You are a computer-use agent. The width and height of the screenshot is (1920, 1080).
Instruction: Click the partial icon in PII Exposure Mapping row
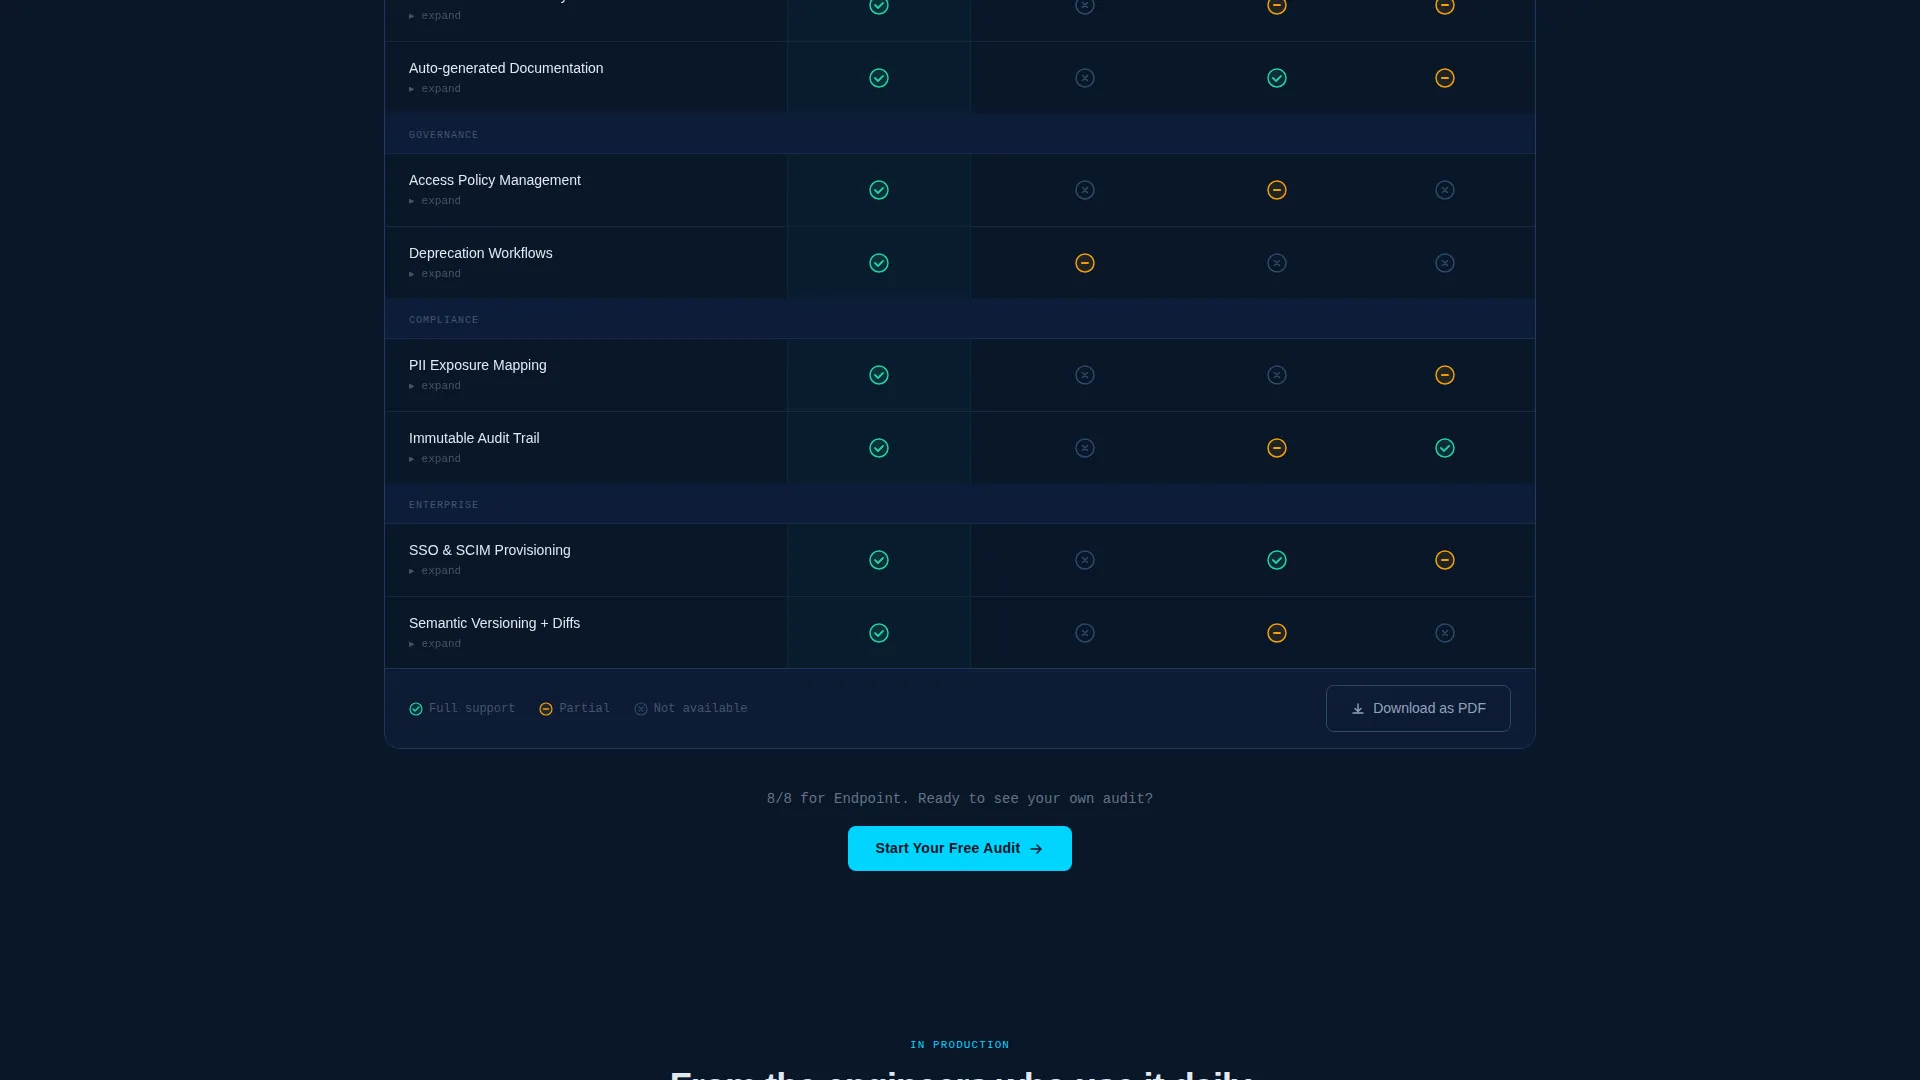[x=1445, y=375]
